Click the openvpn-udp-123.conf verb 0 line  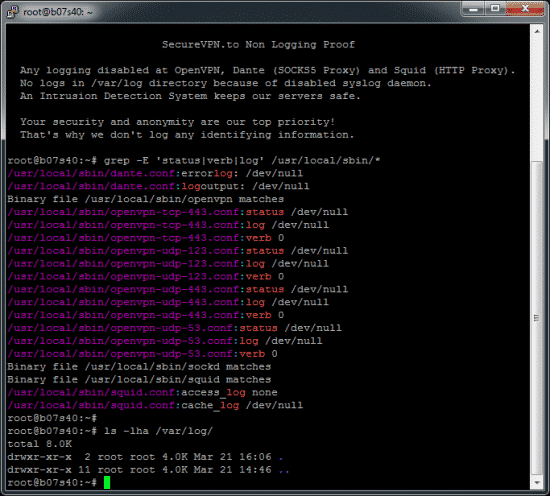146,276
